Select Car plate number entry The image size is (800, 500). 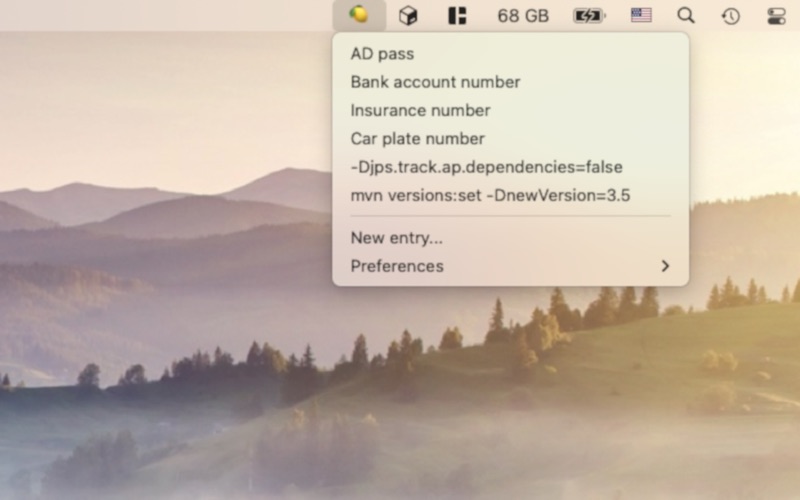pos(511,138)
